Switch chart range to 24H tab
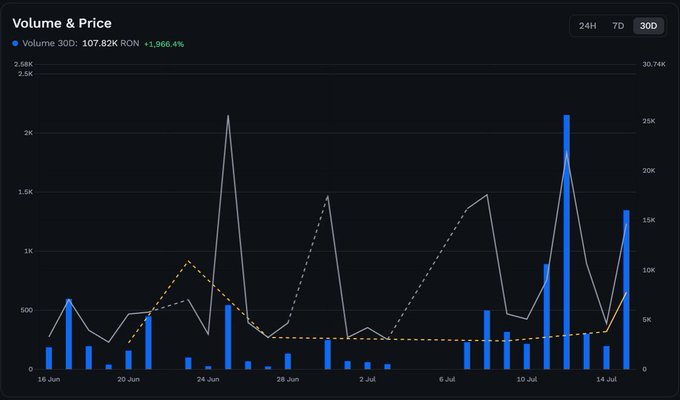Image resolution: width=680 pixels, height=400 pixels. 587,26
